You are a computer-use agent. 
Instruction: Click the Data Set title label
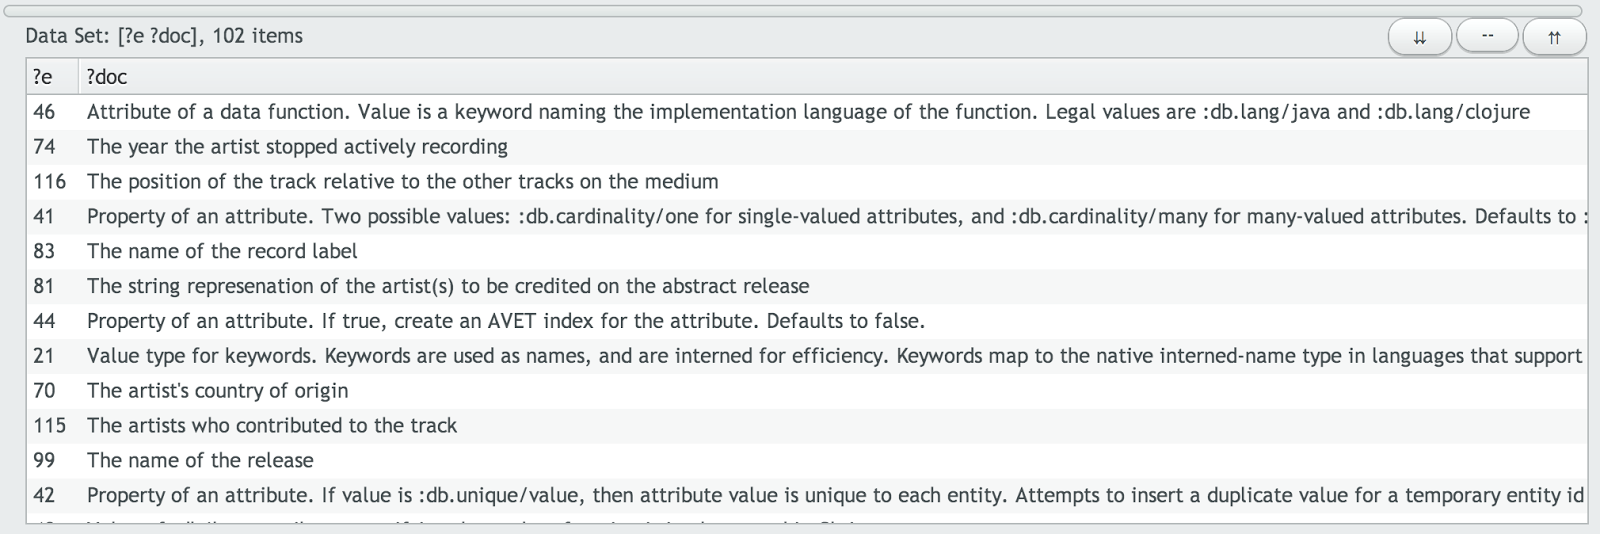click(x=164, y=36)
